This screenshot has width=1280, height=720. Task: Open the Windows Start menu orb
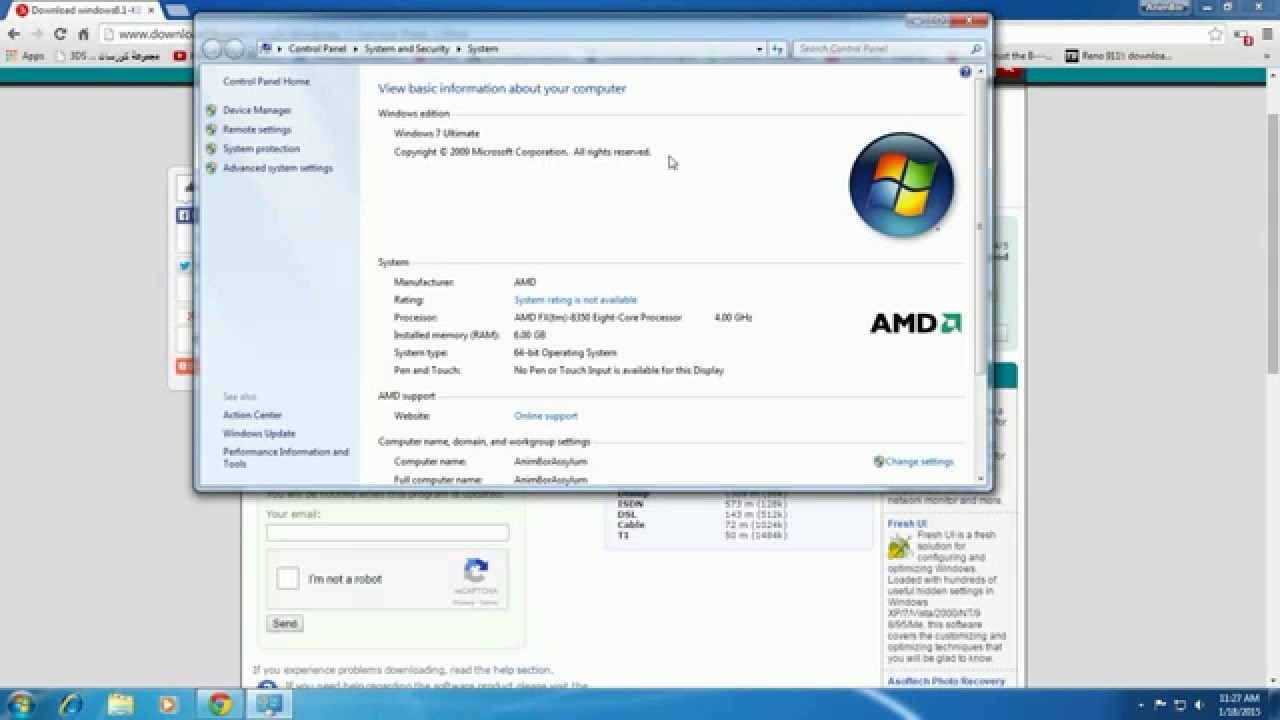pos(21,704)
